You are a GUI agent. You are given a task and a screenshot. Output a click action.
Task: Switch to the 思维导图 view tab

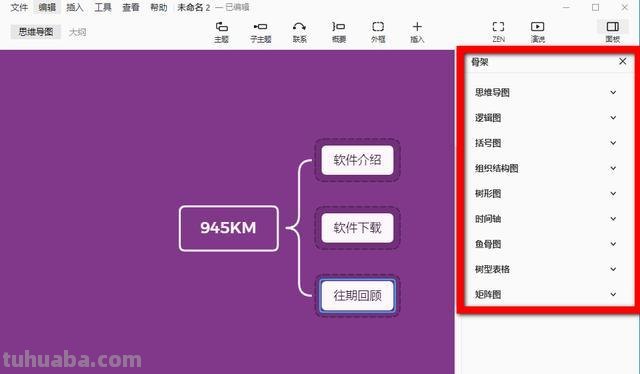(36, 32)
